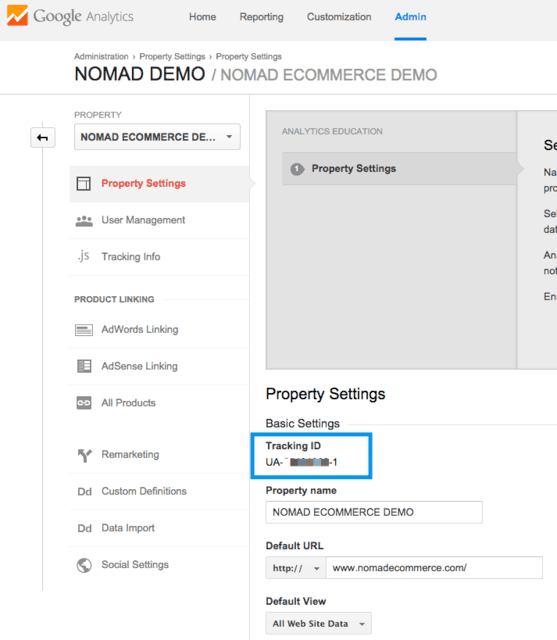This screenshot has width=557, height=640.
Task: Click the Tracking ID value text
Action: click(301, 462)
